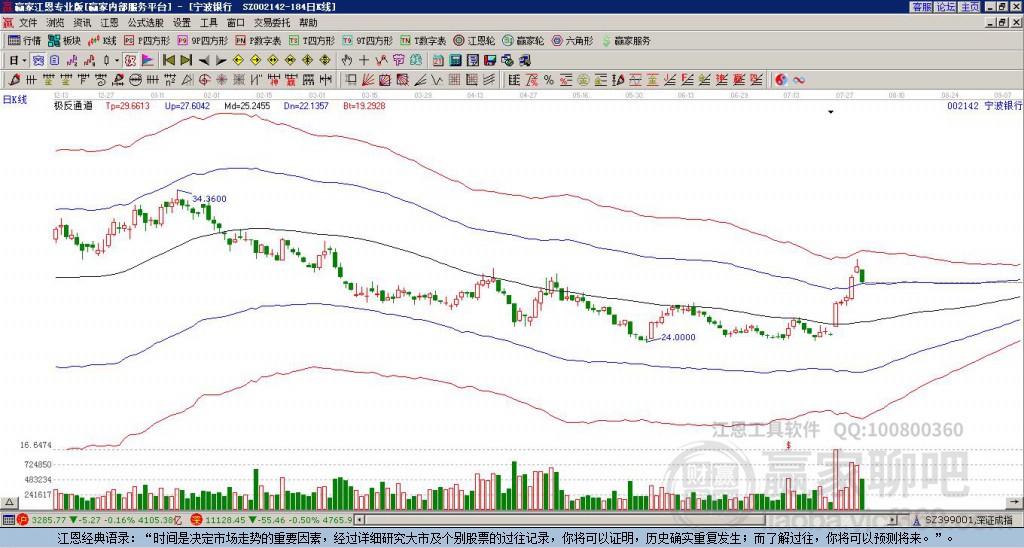This screenshot has width=1024, height=548.
Task: Click the K线 toolbar button
Action: click(102, 40)
